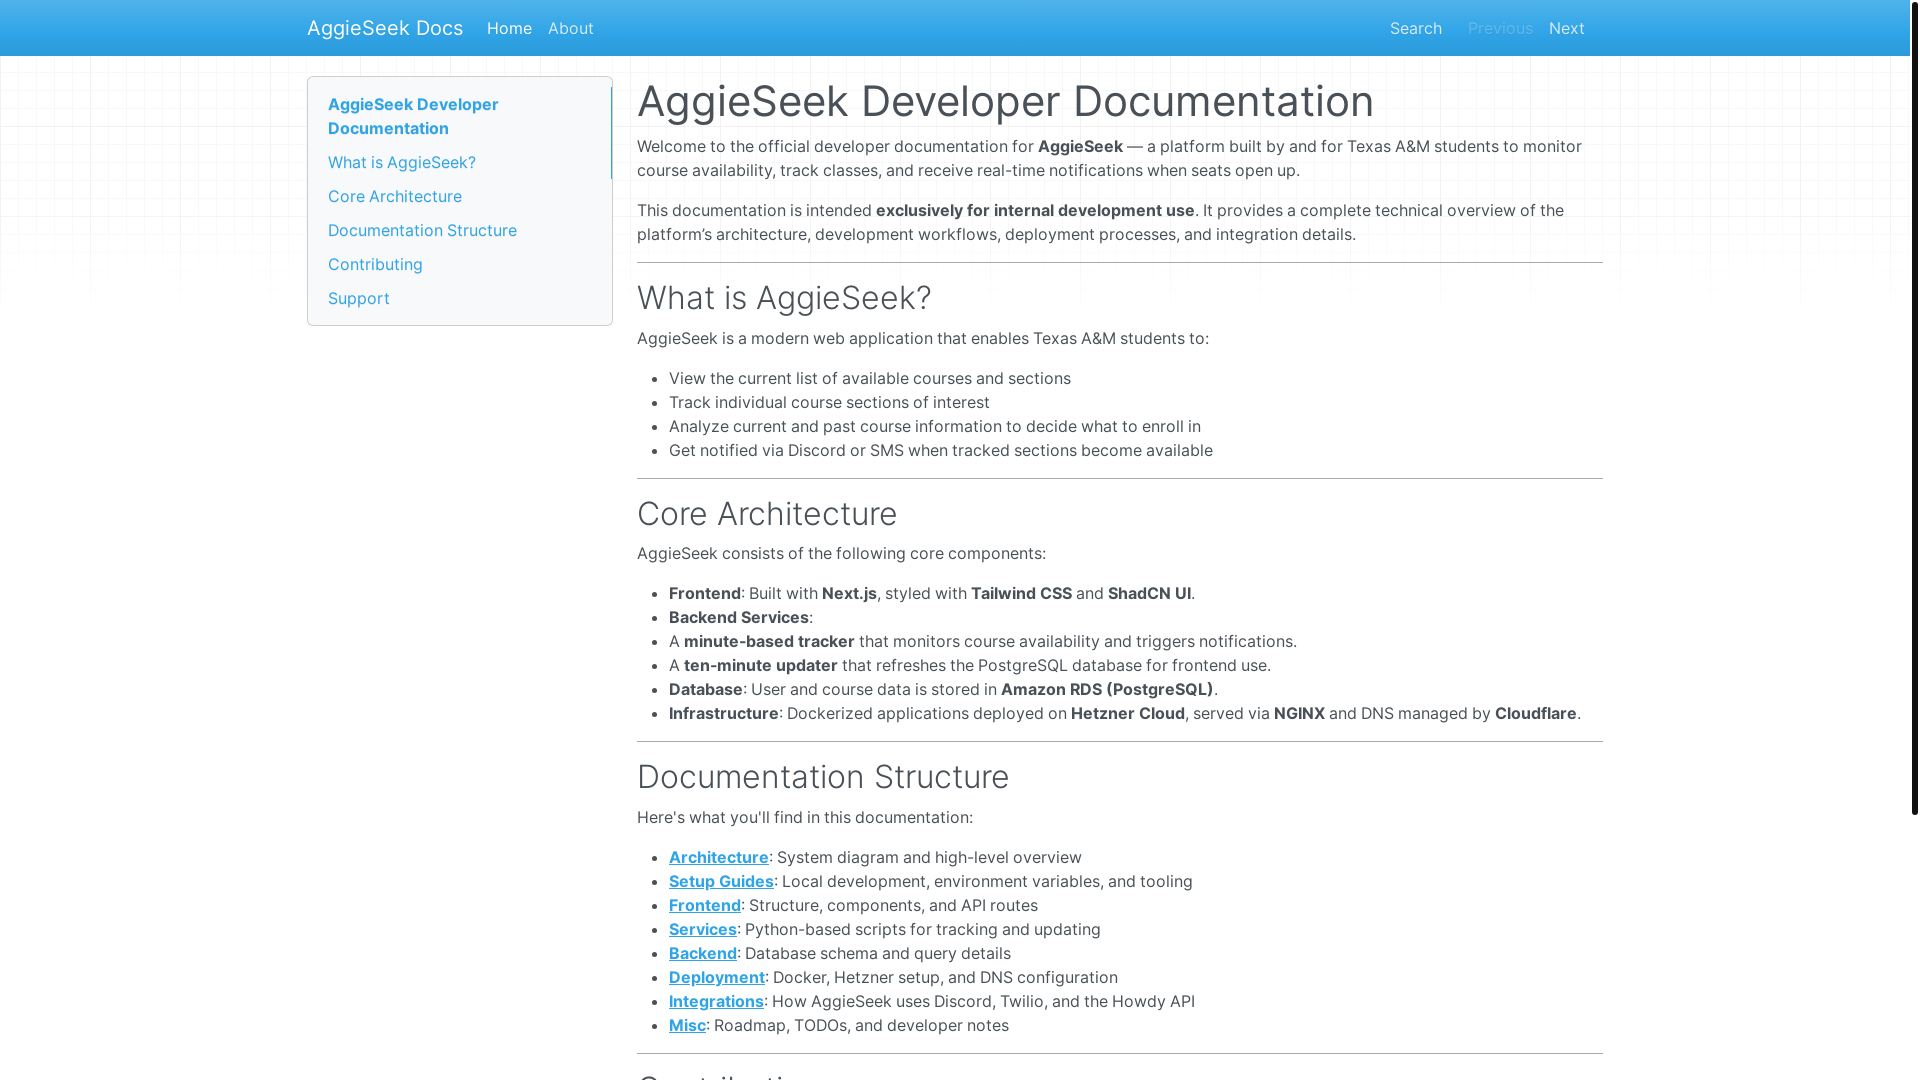Click the text Amazon RDS (PostgreSQL)
Image resolution: width=1920 pixels, height=1080 pixels.
tap(1107, 689)
